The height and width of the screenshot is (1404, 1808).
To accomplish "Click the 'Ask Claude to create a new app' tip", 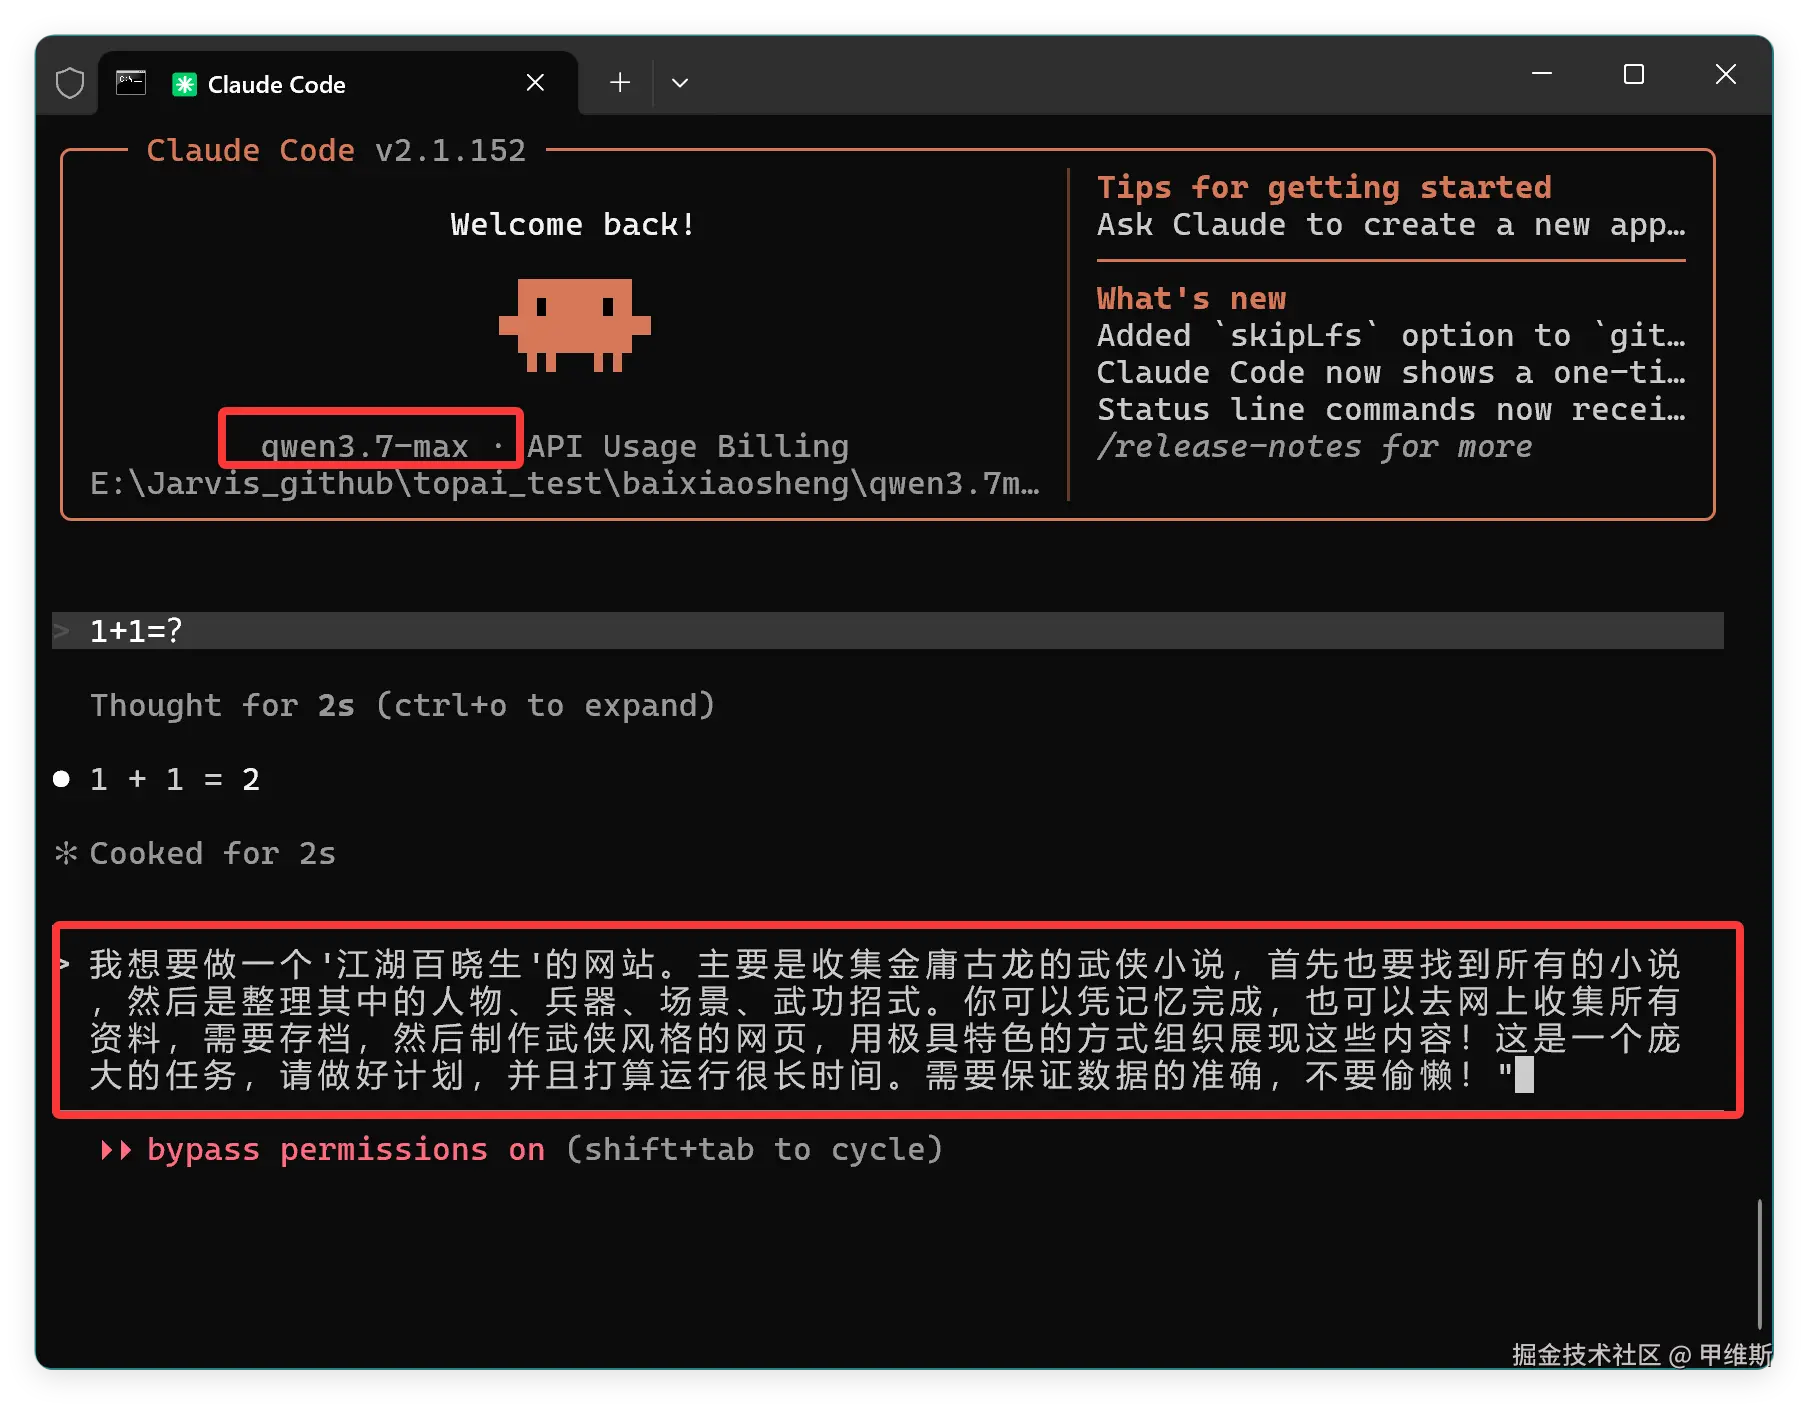I will click(x=1391, y=224).
